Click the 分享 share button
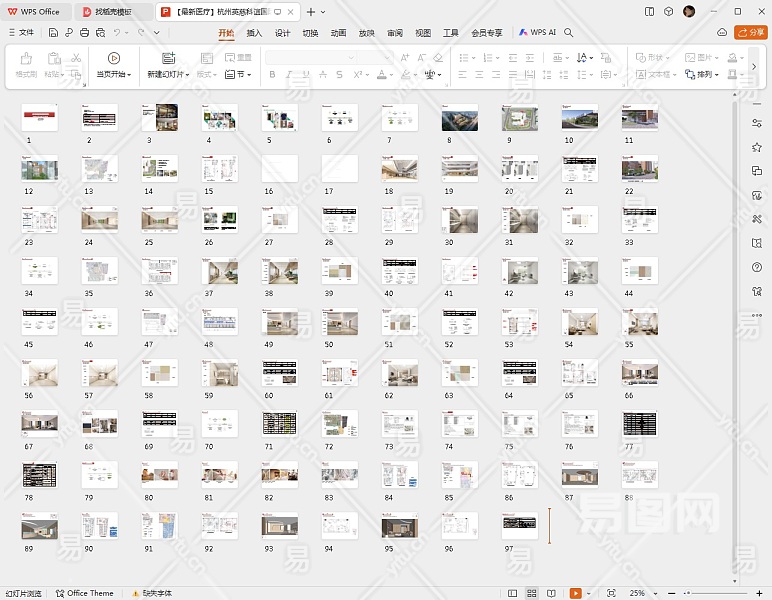772x600 pixels. point(750,32)
